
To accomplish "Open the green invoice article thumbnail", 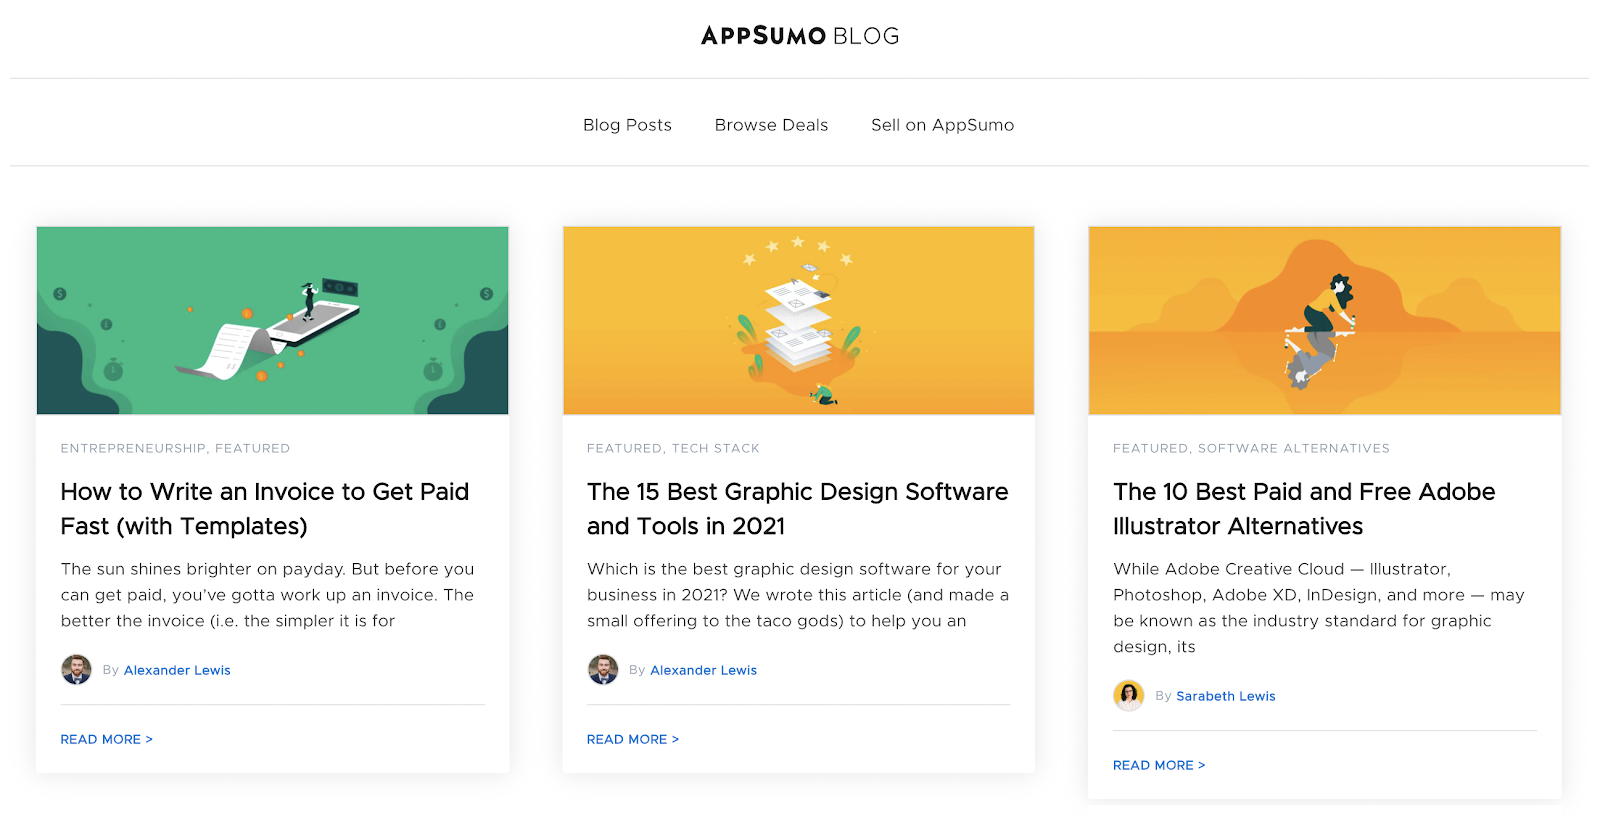I will pyautogui.click(x=272, y=320).
